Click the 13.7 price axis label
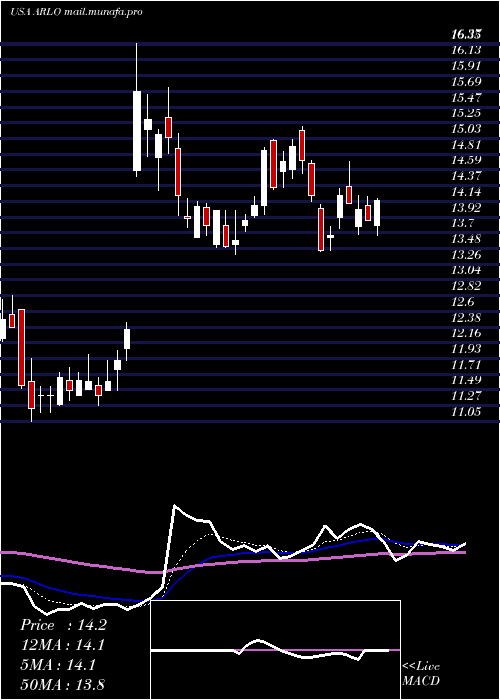Viewport: 500px width, 700px height. 463,223
